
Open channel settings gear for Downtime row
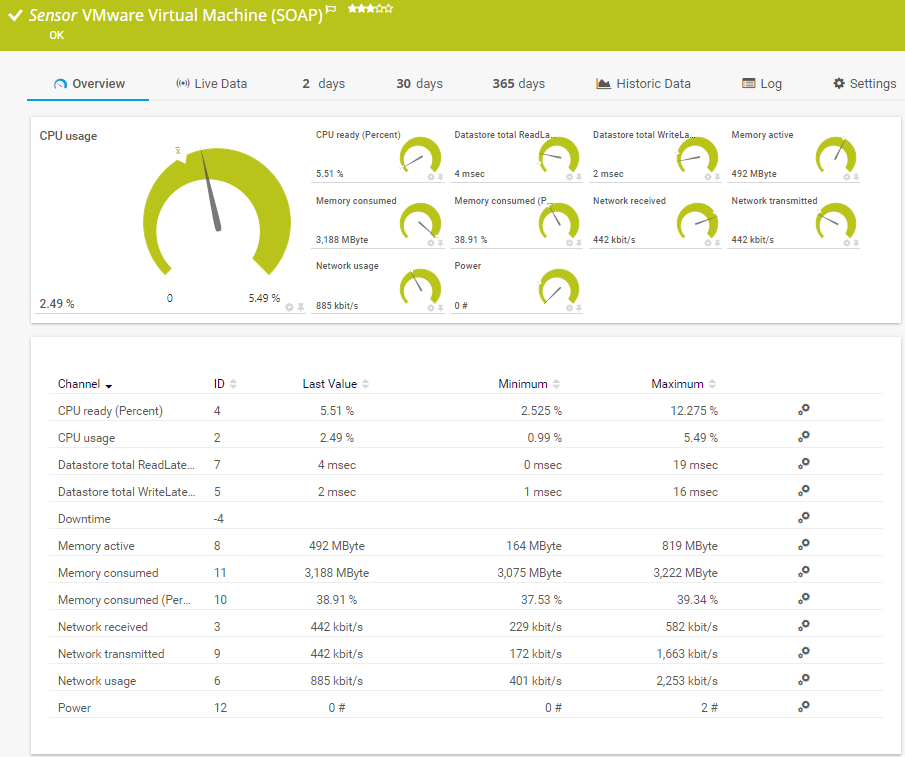pos(803,518)
